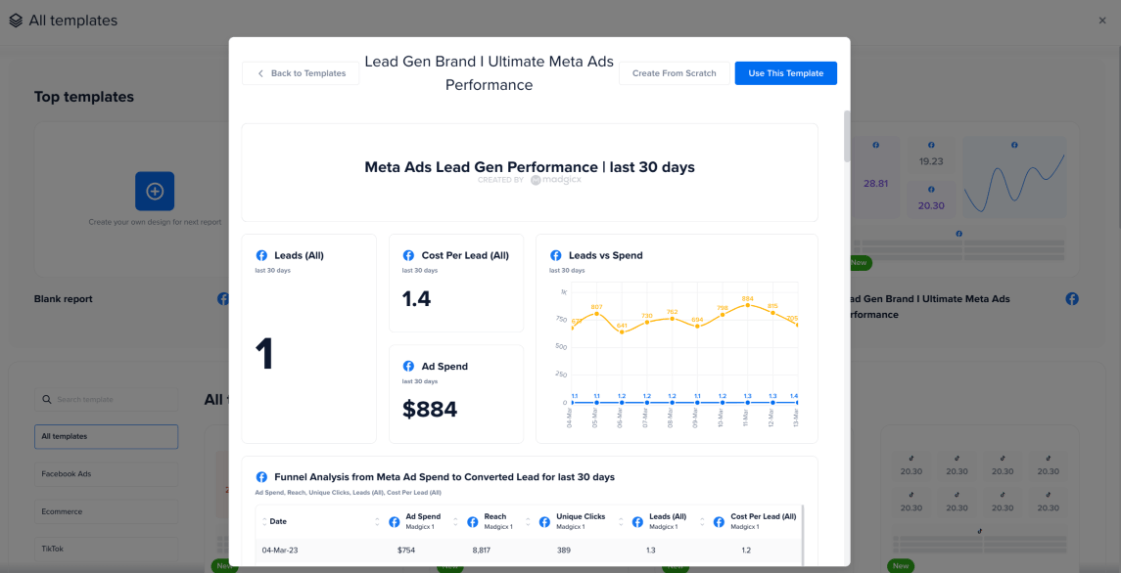Click the 884 peak point on chart
The width and height of the screenshot is (1121, 573).
coord(747,305)
